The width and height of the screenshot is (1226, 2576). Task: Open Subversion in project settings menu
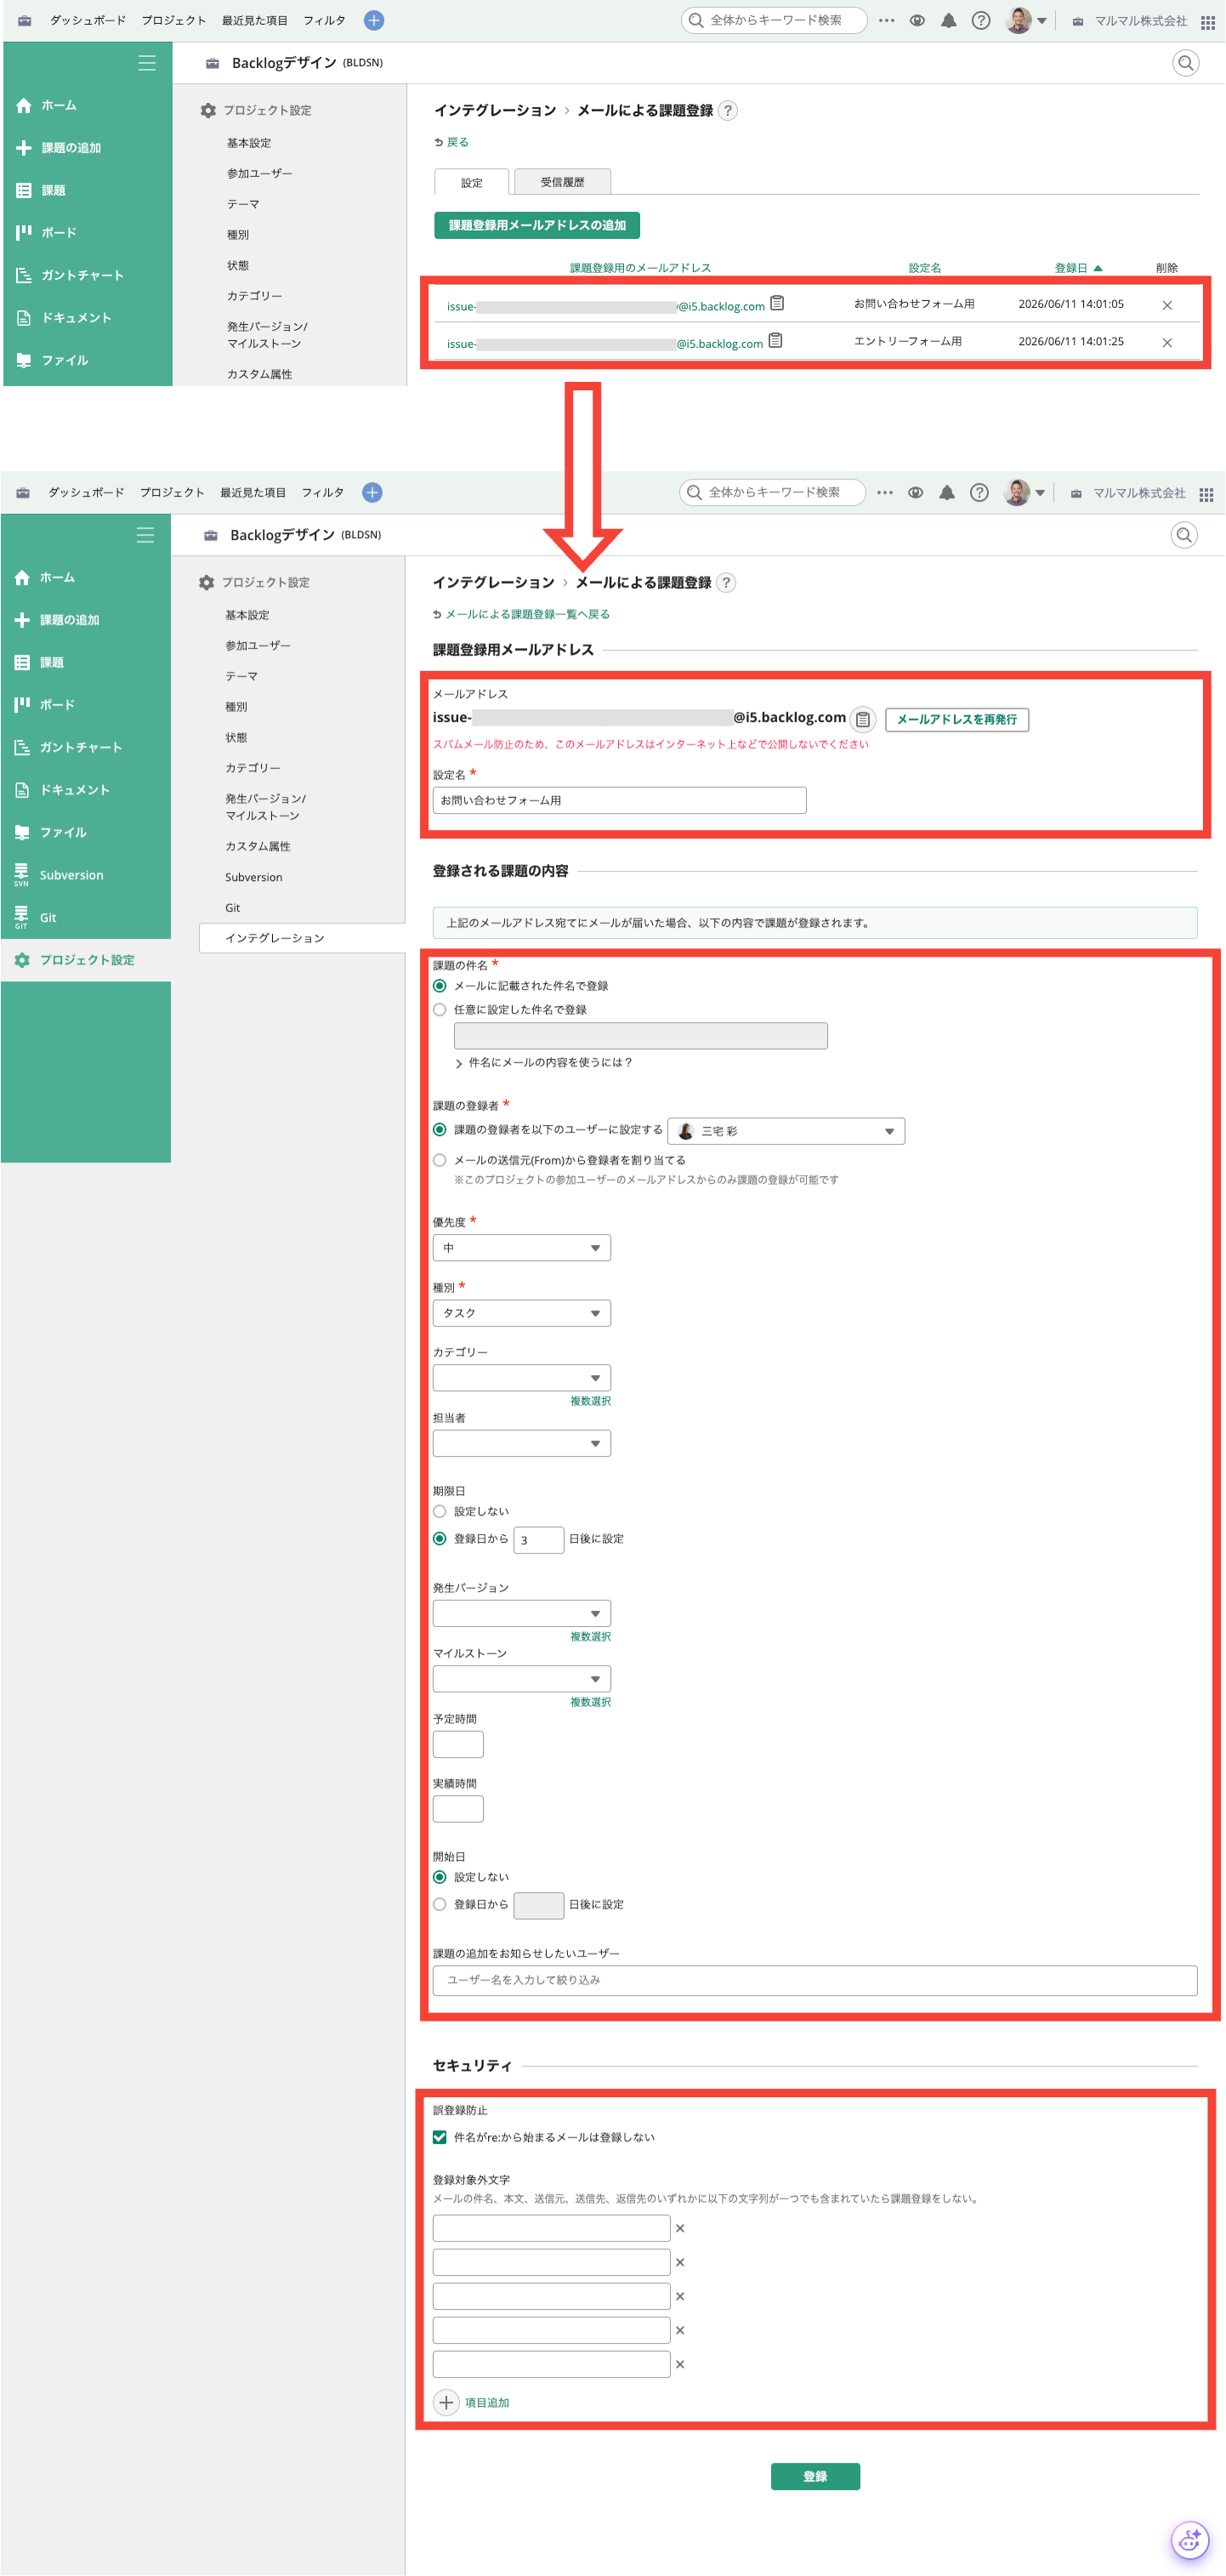pyautogui.click(x=254, y=877)
